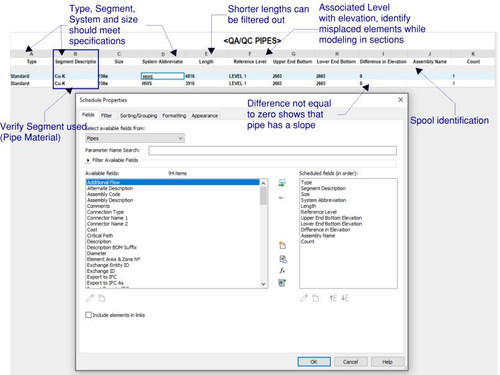Click the available fields scrollbar up arrow
Image resolution: width=500 pixels, height=375 pixels.
click(x=263, y=183)
